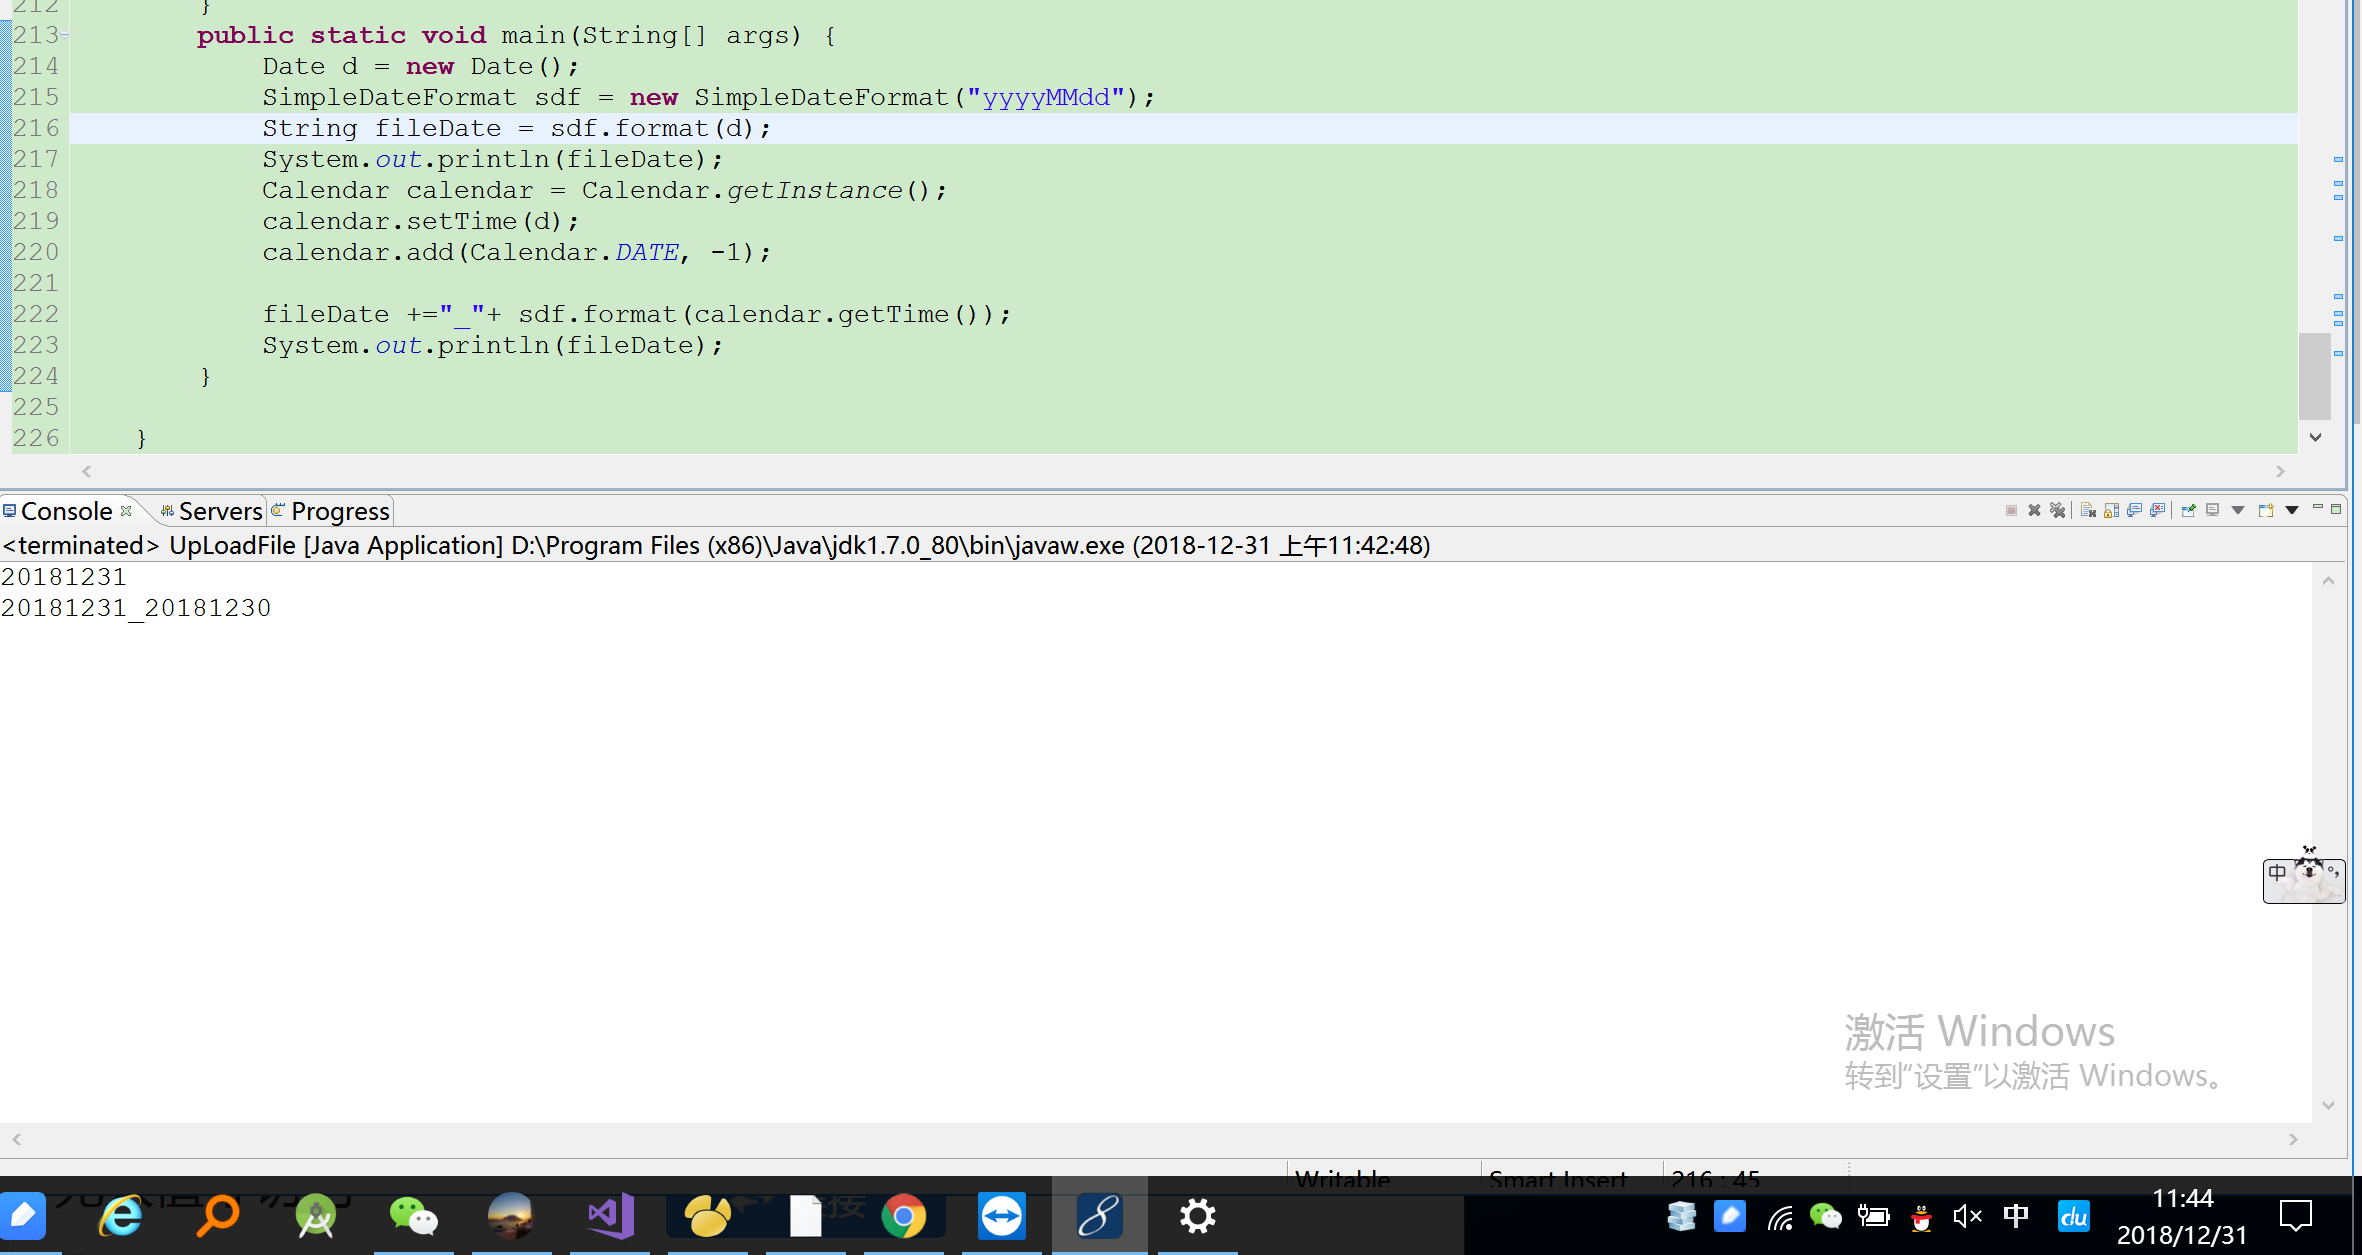2362x1255 pixels.
Task: Click the editor scroll down arrow
Action: click(2315, 437)
